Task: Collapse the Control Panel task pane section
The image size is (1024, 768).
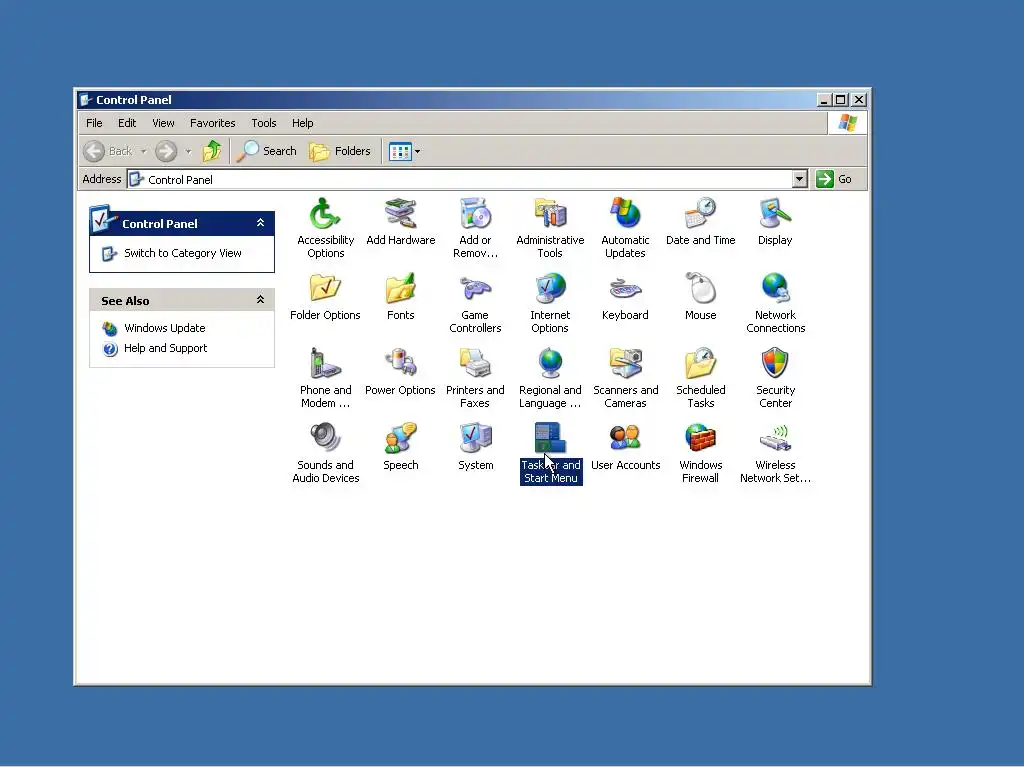Action: coord(260,223)
